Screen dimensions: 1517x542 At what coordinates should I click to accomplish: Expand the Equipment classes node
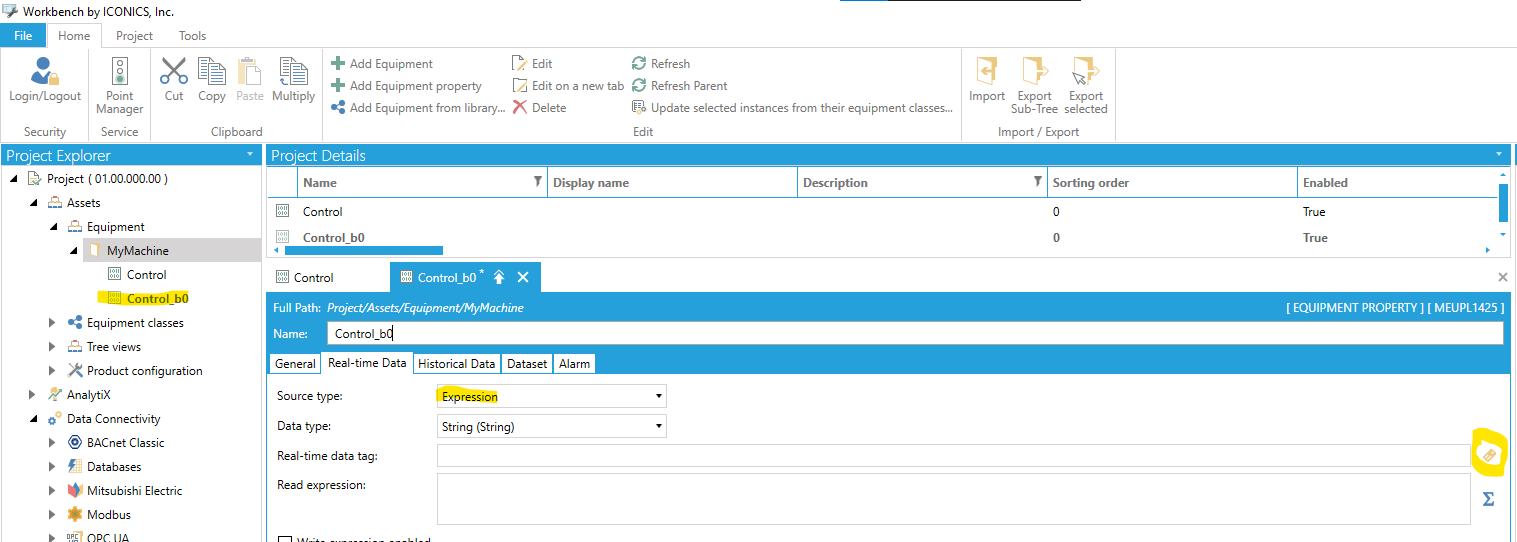(53, 323)
